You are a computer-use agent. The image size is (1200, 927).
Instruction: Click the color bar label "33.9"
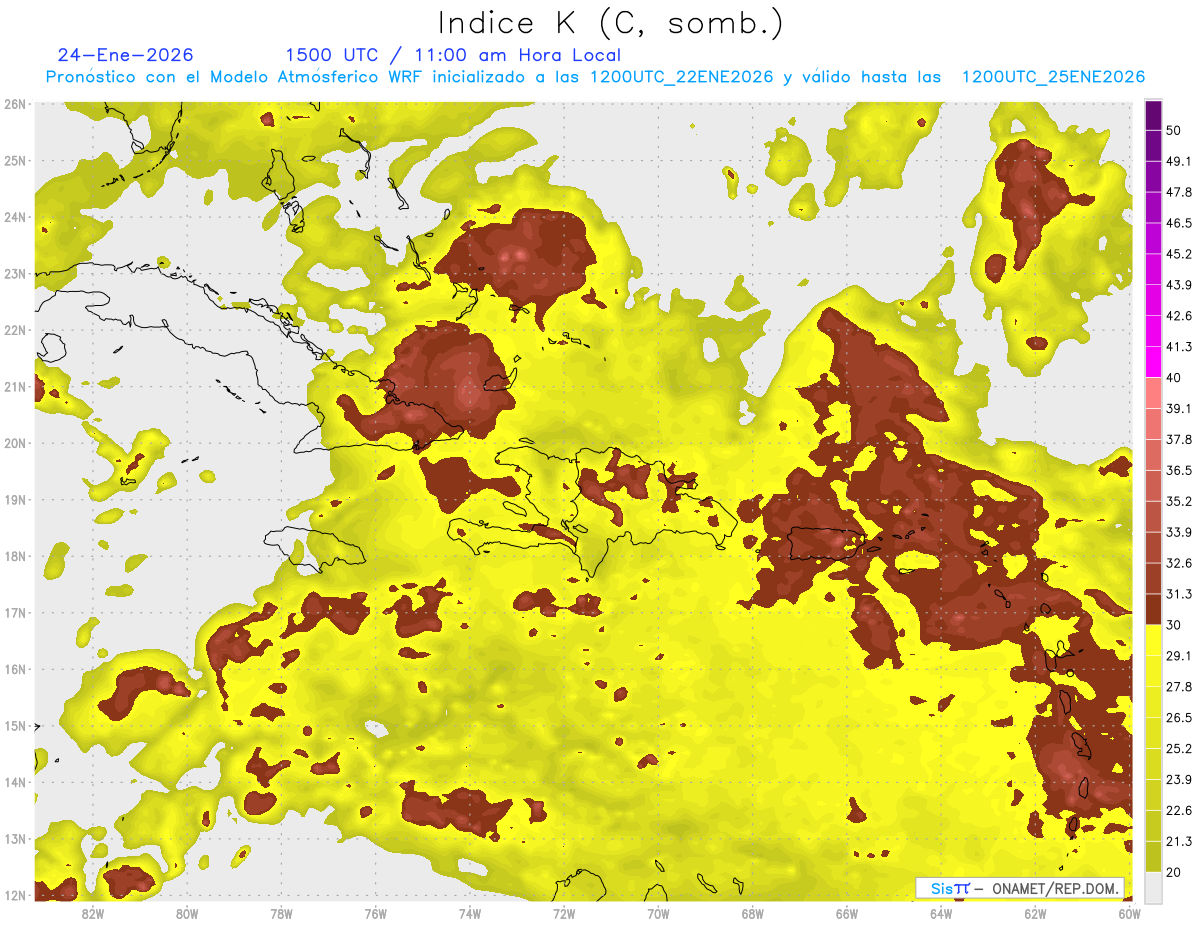pyautogui.click(x=1178, y=532)
